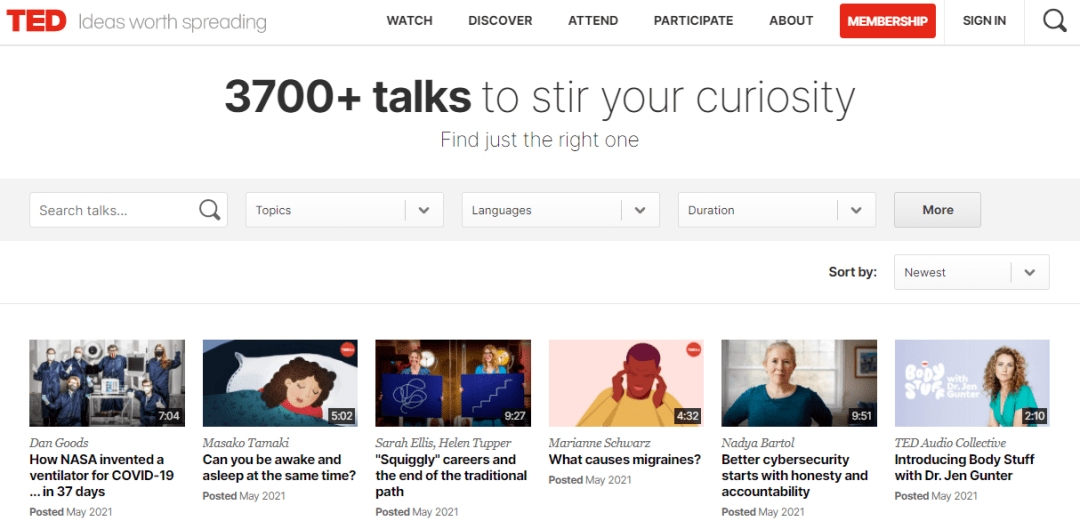1080x529 pixels.
Task: Click speaker names Sarah Ellis, Helen Tupper
Action: point(444,443)
